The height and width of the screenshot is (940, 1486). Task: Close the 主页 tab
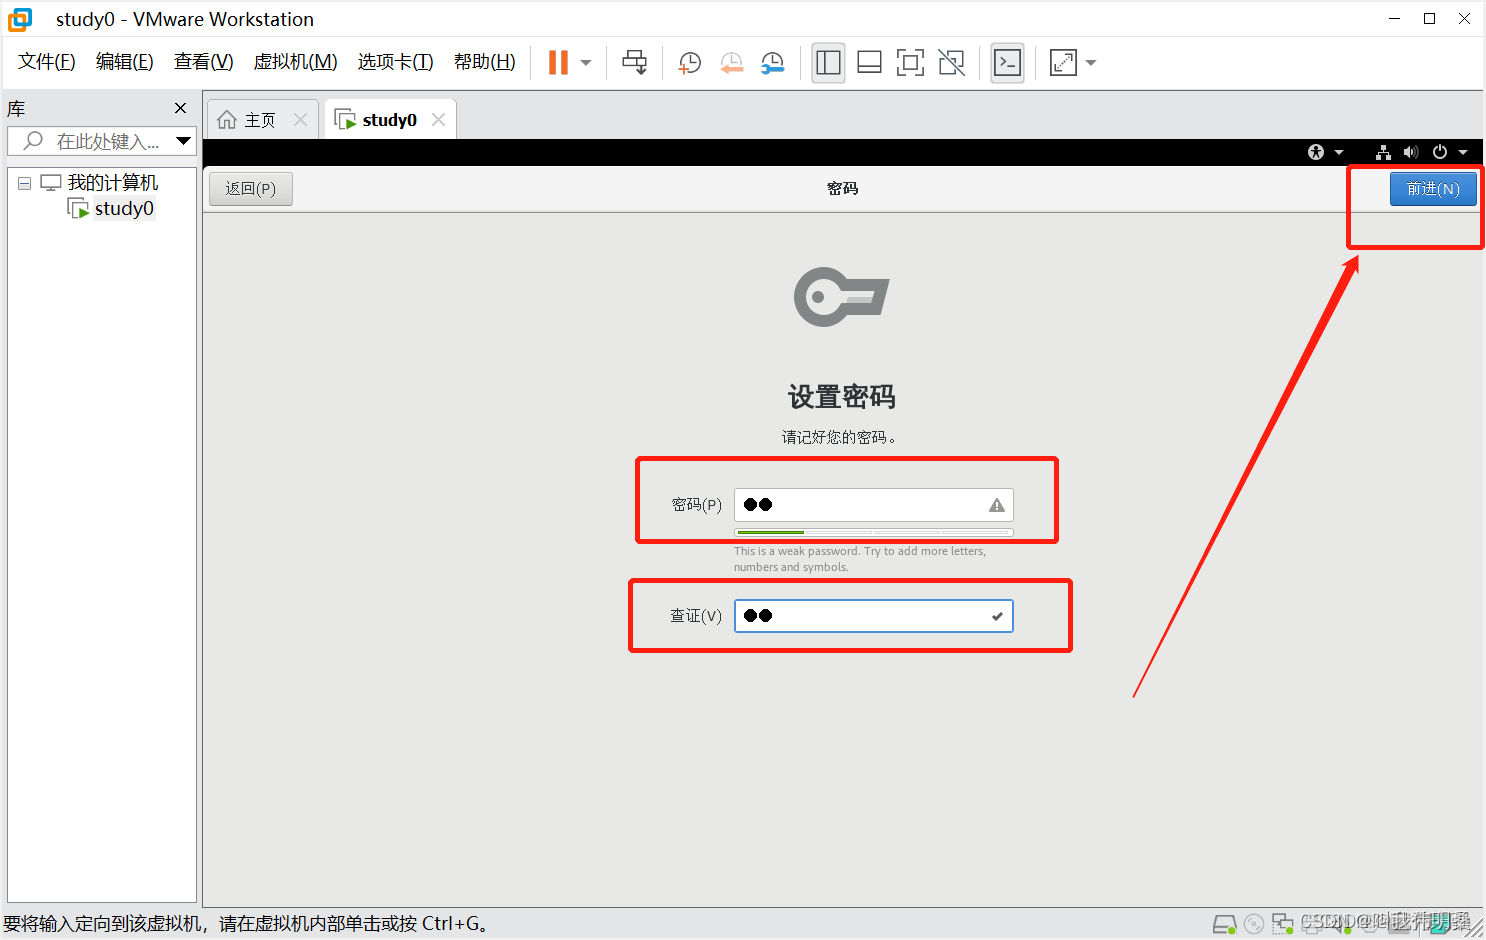(x=300, y=120)
